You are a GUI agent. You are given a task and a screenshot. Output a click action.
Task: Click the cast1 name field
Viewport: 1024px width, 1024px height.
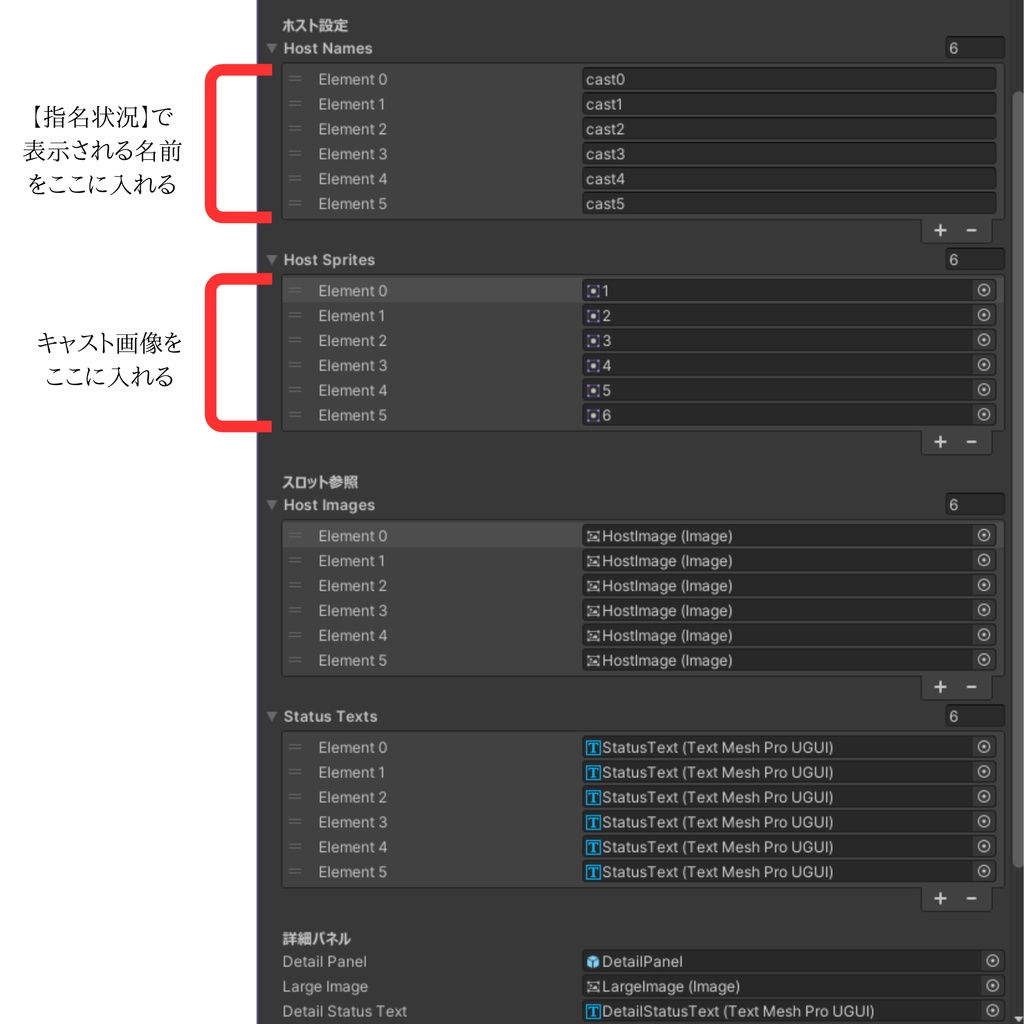(788, 104)
